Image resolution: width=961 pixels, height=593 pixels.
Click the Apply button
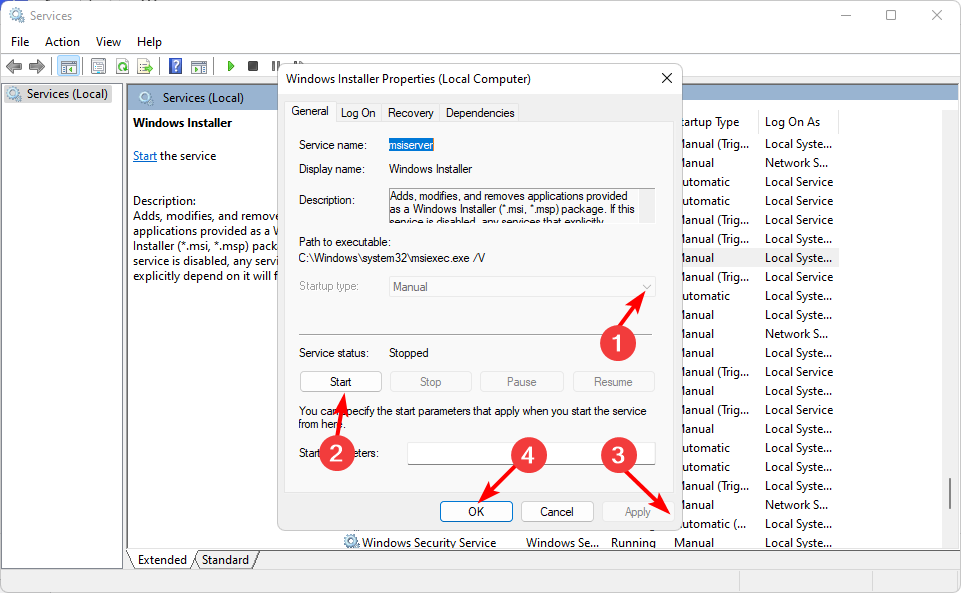[637, 512]
